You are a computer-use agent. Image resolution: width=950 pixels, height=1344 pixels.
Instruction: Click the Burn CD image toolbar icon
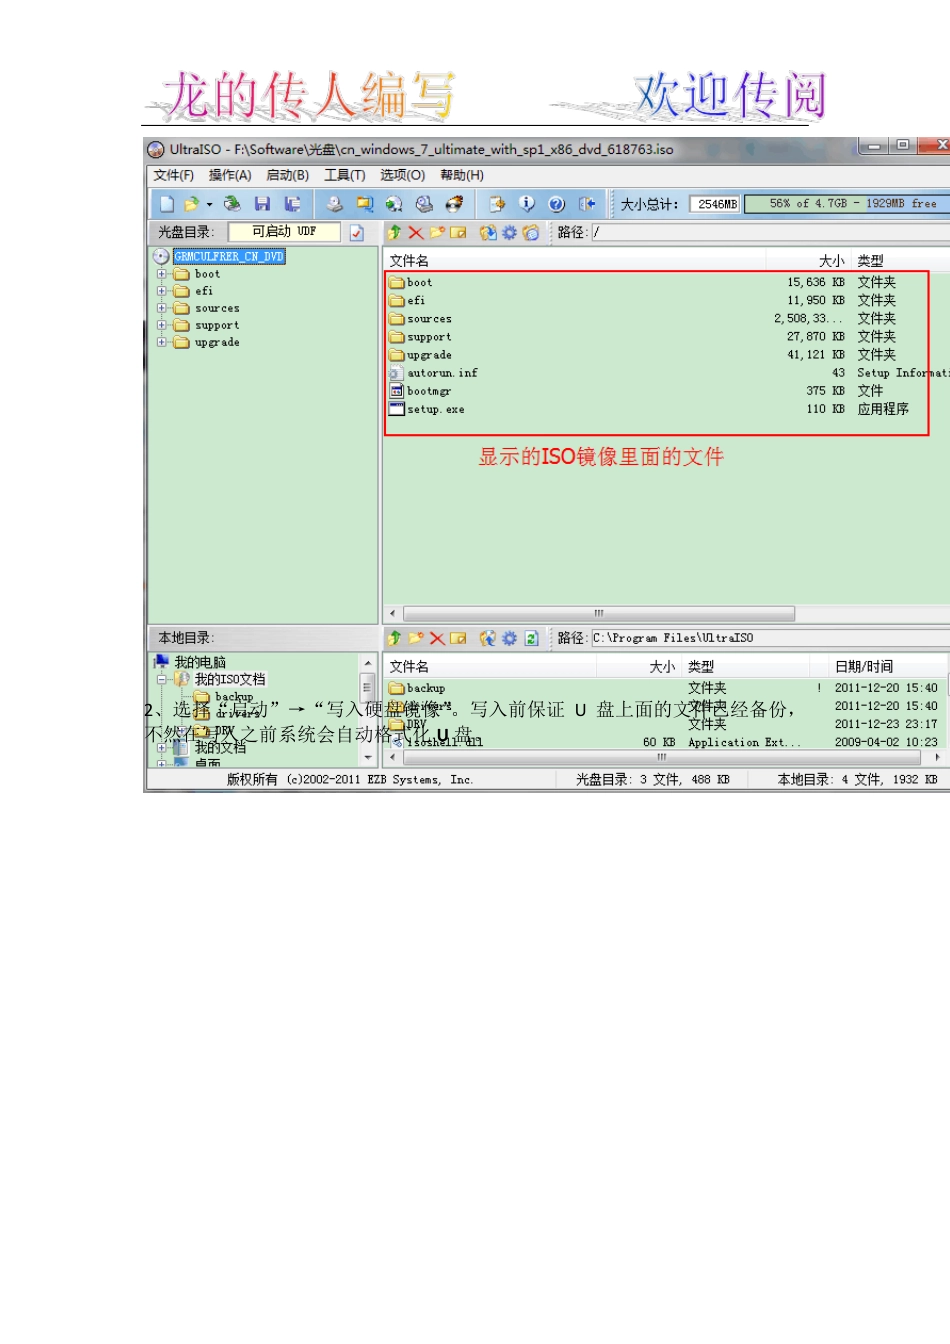(x=454, y=204)
